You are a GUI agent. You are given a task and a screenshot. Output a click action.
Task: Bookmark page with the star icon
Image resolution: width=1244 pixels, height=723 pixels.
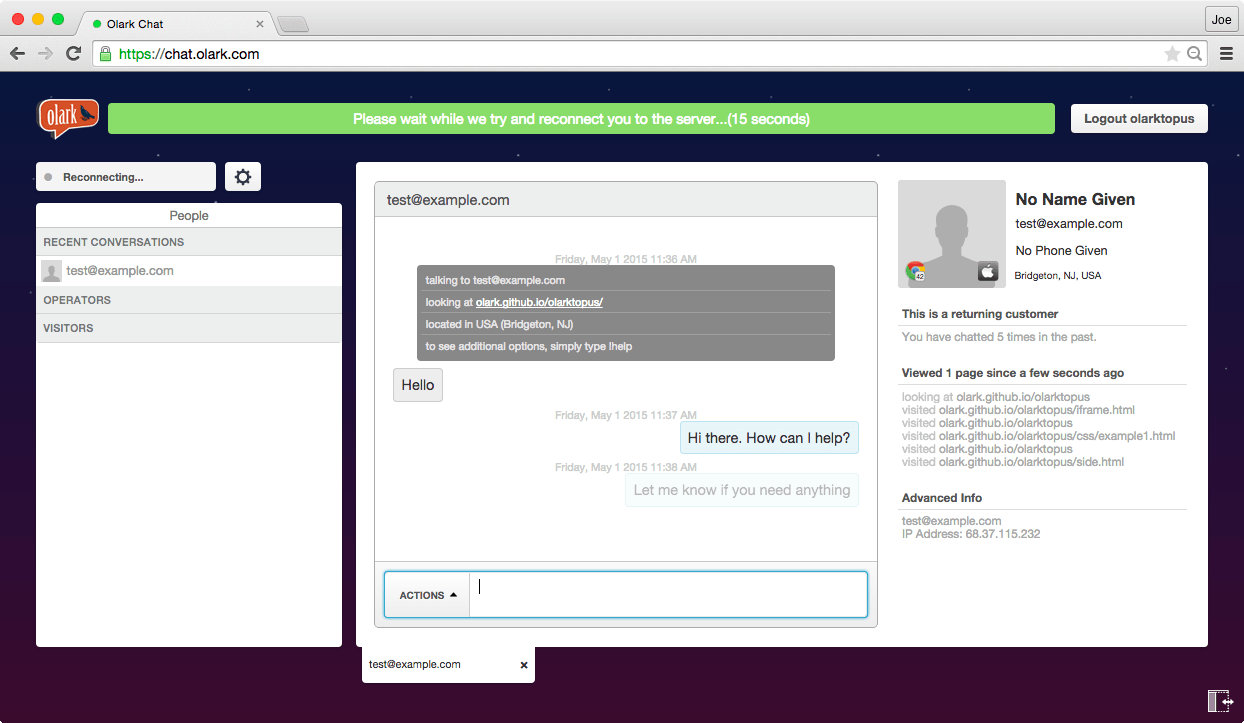coord(1172,54)
